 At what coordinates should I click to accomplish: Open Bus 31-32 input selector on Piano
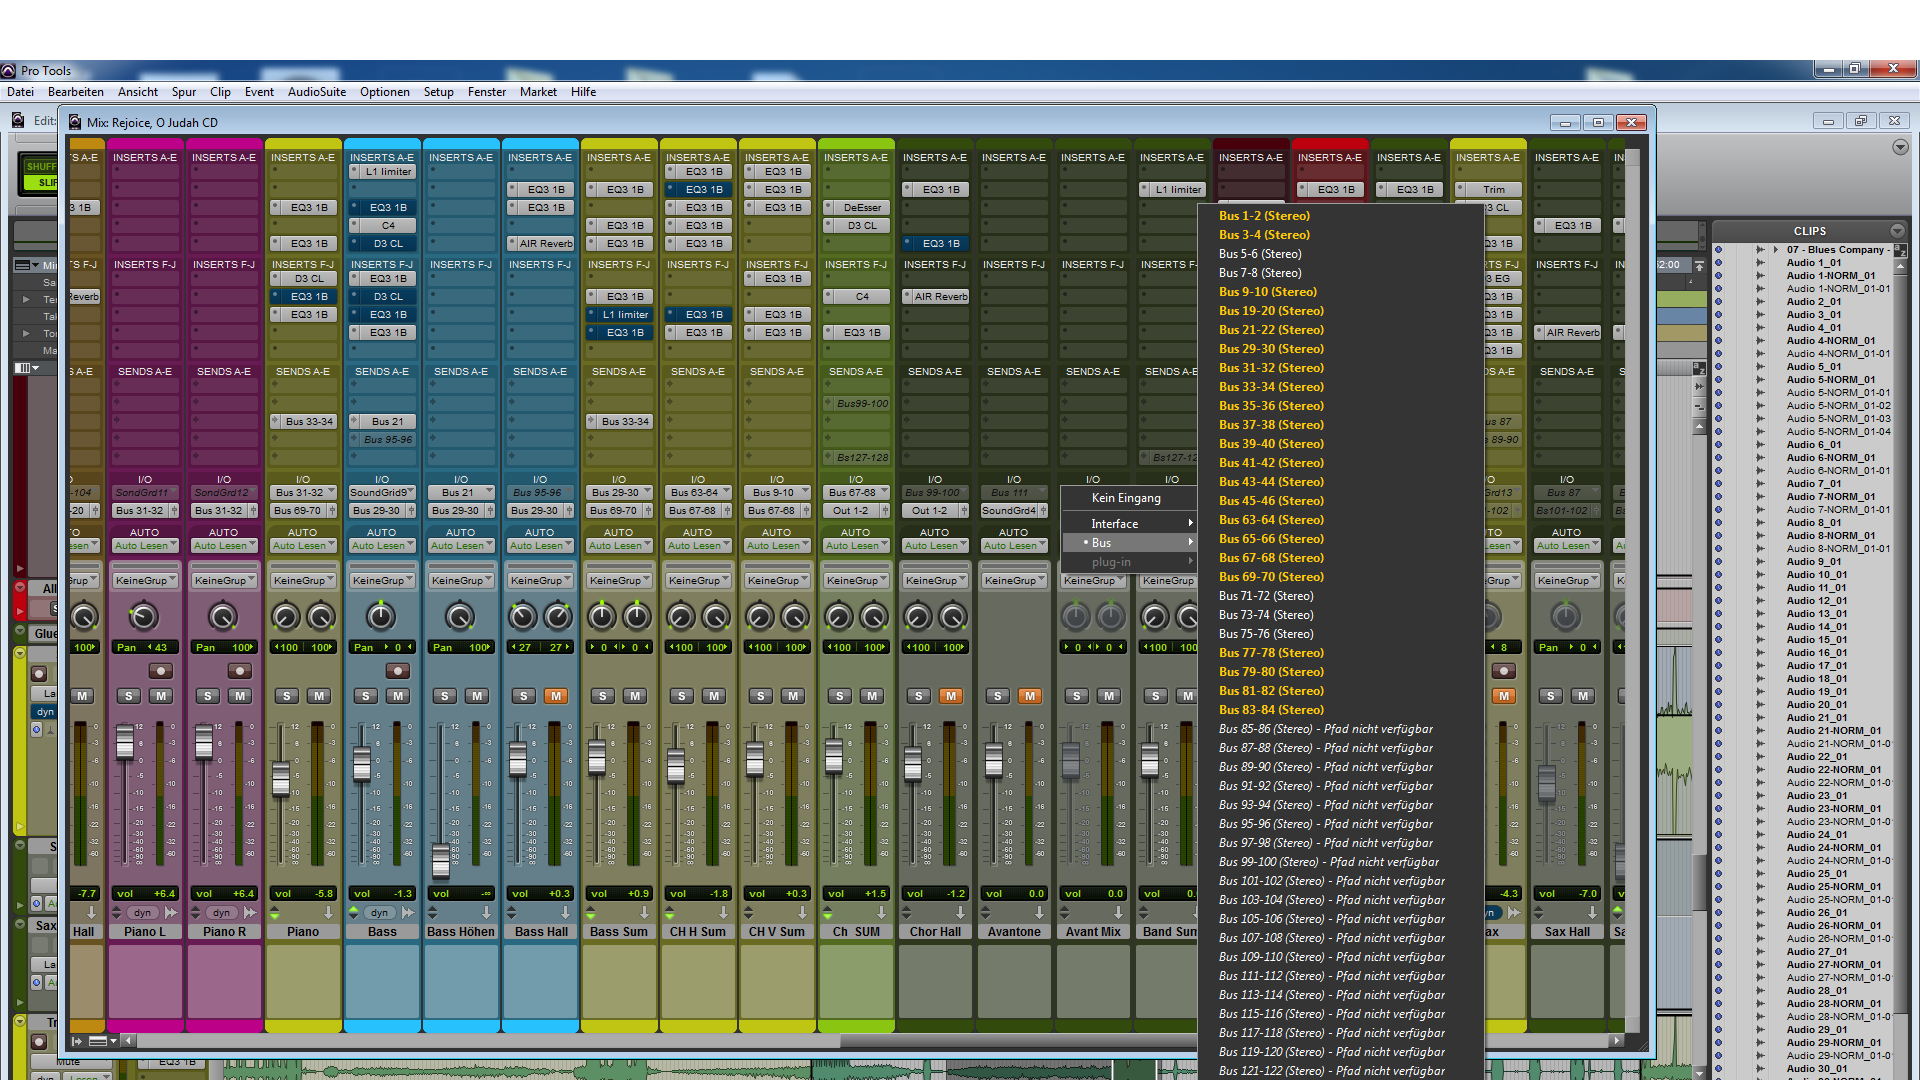coord(303,493)
